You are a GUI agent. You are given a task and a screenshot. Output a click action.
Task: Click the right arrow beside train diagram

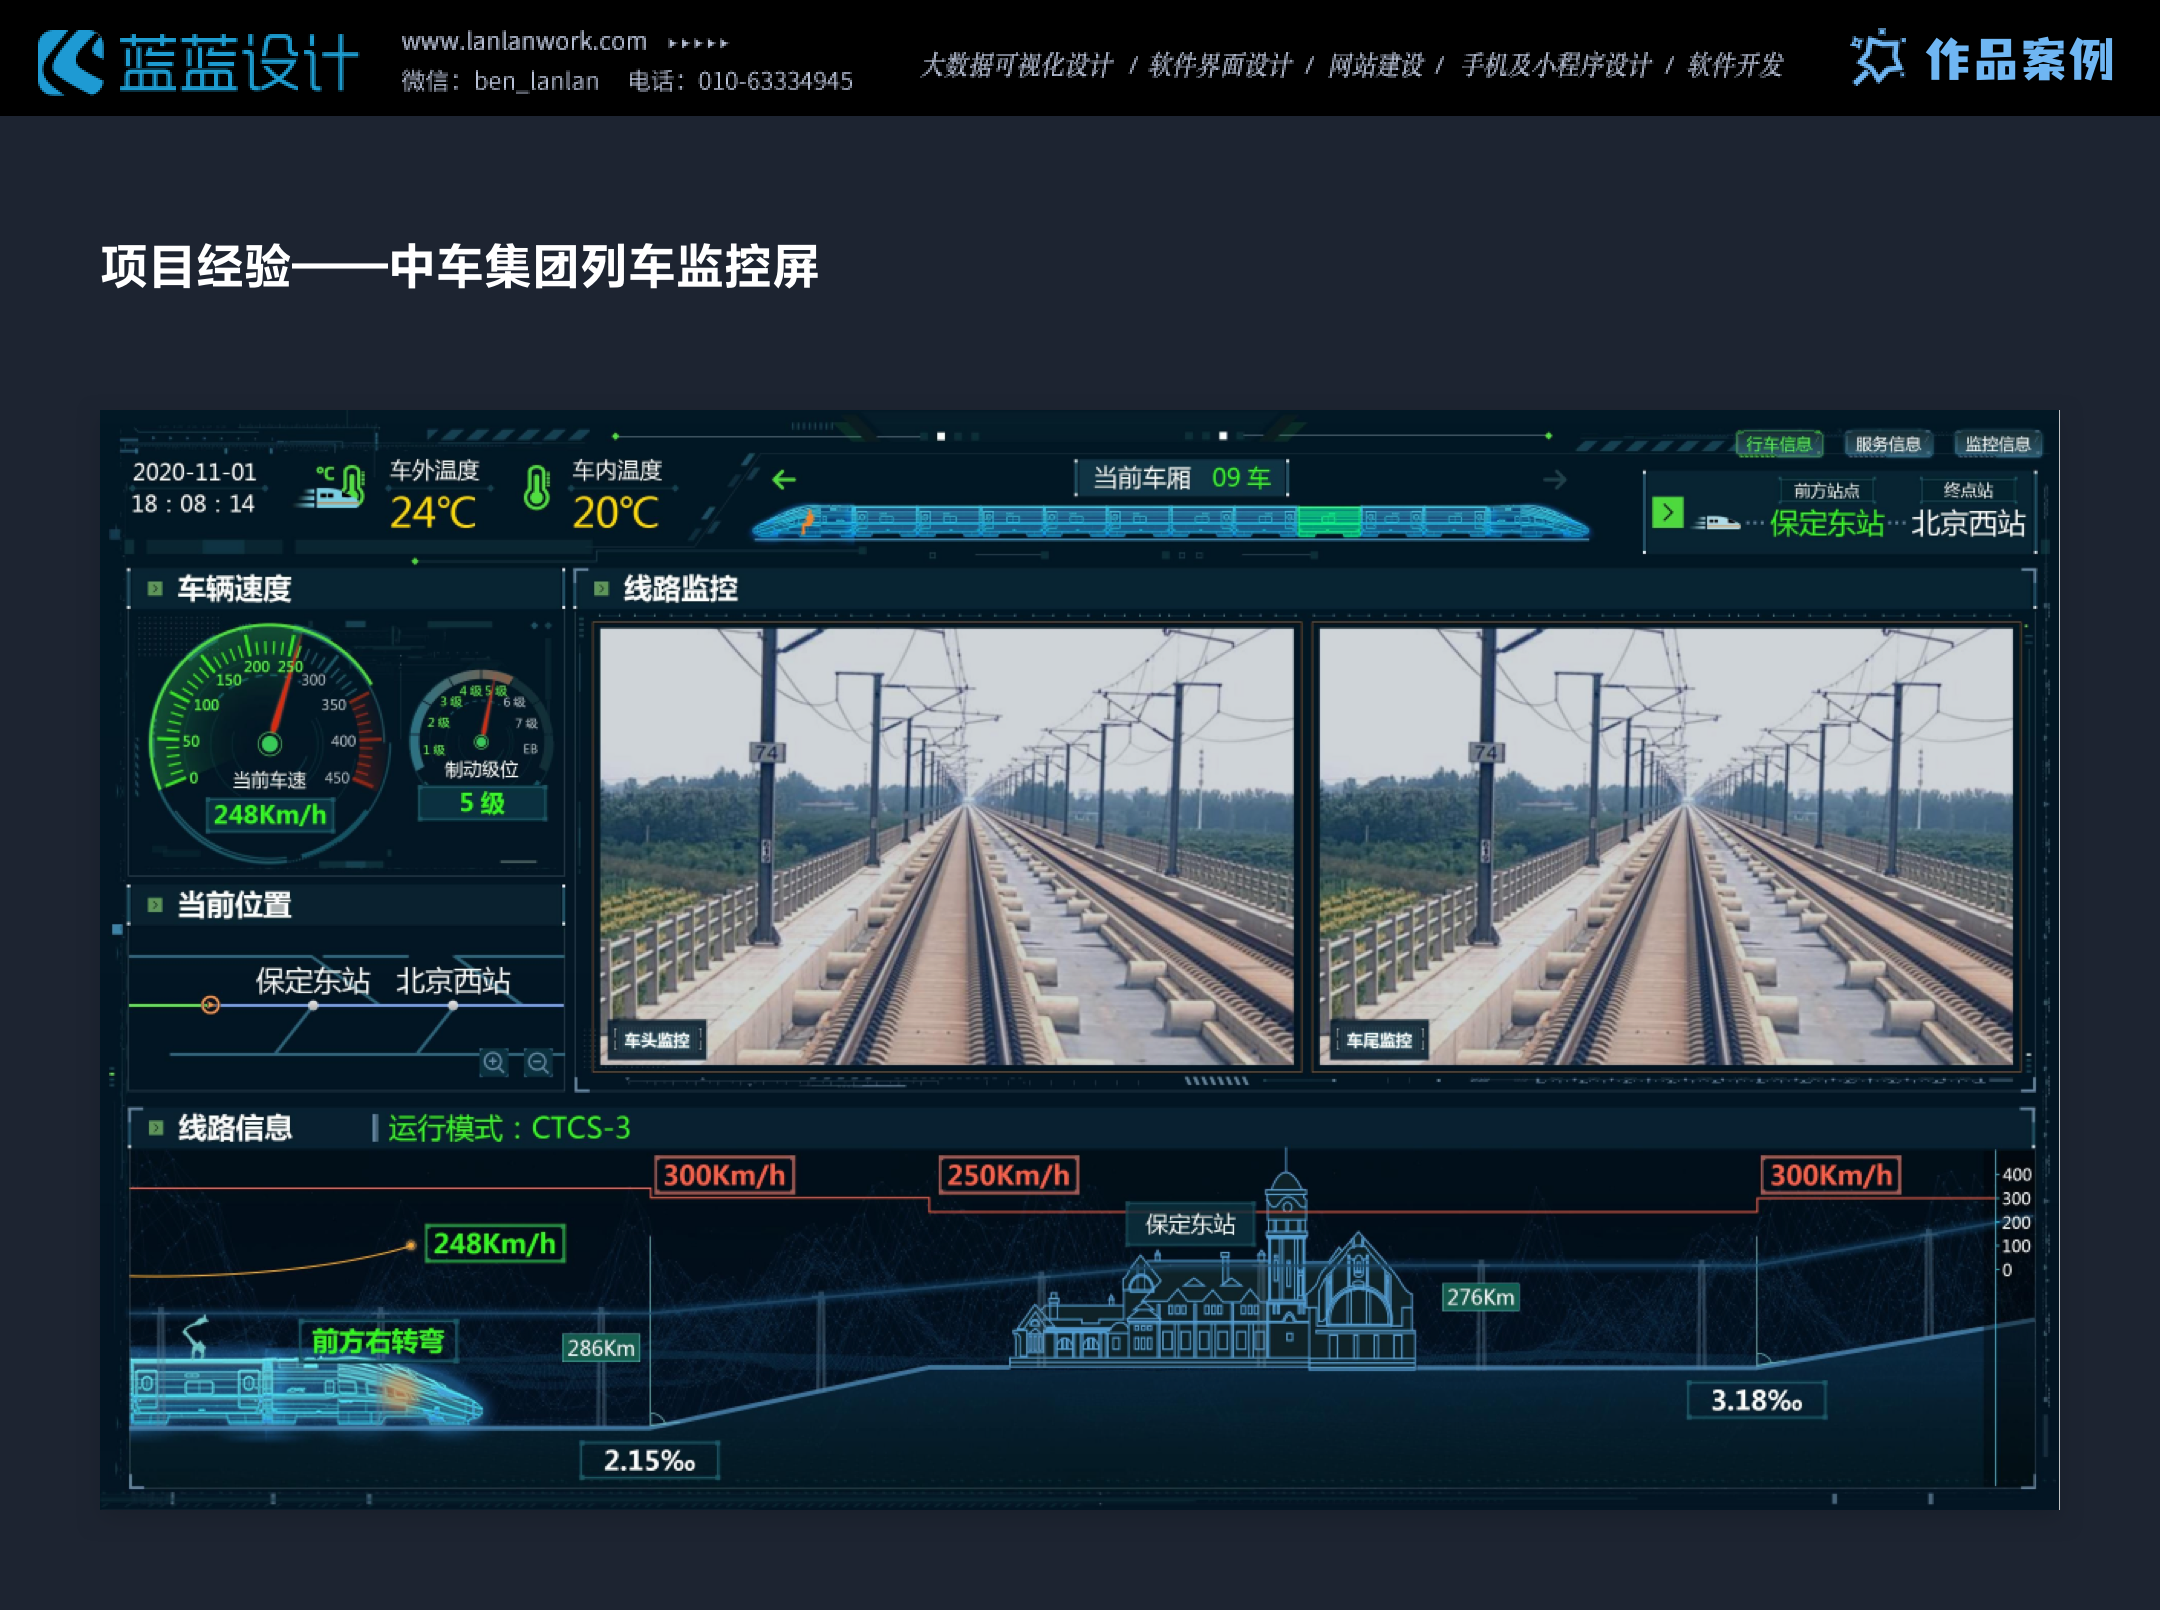click(x=1554, y=480)
